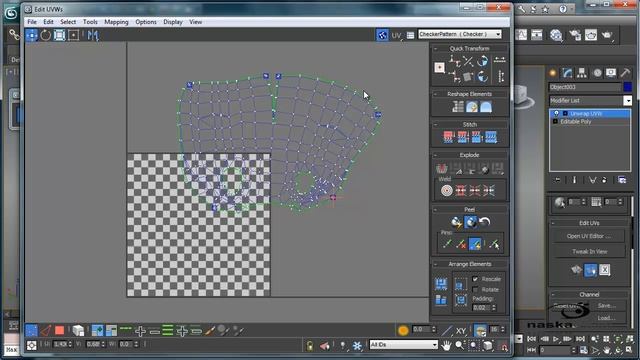Click the Break icon in Explode
640x360 pixels.
pos(441,168)
